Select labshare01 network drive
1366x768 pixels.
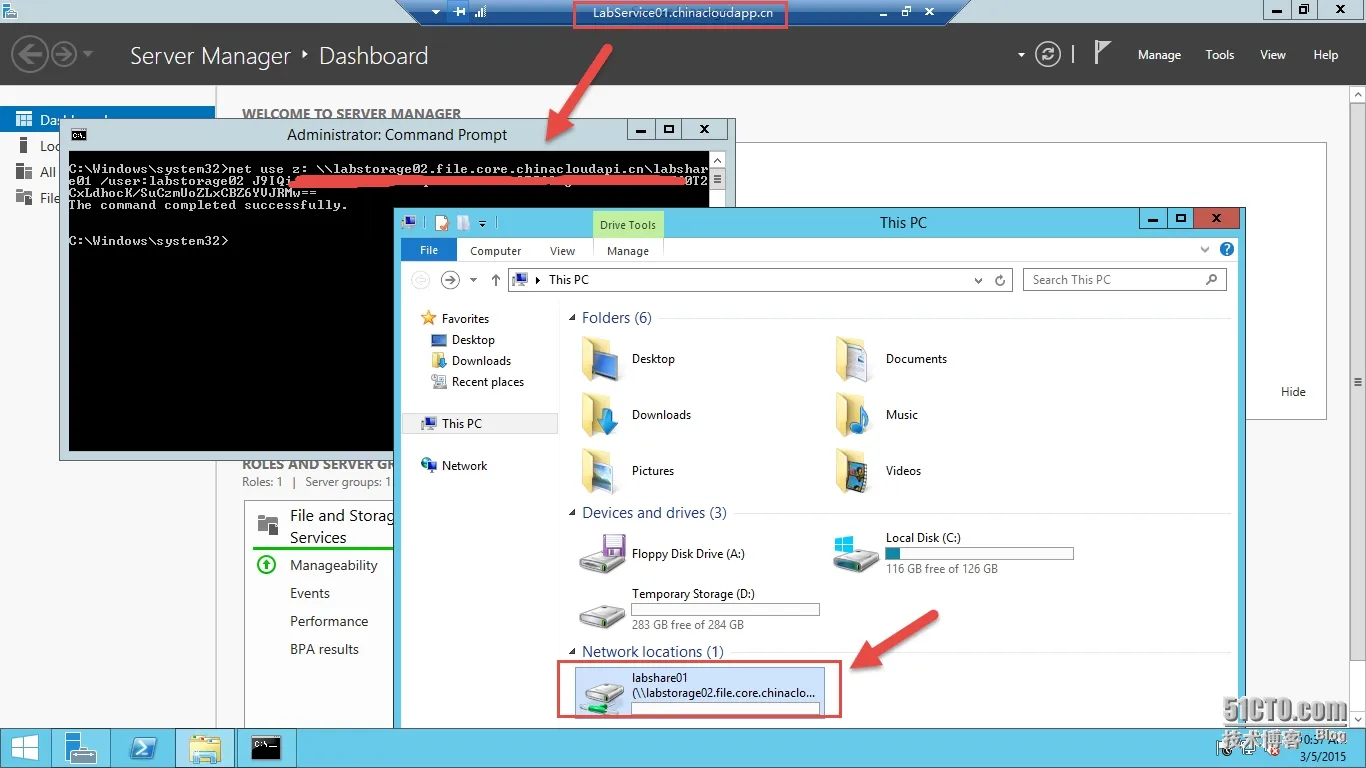(700, 692)
